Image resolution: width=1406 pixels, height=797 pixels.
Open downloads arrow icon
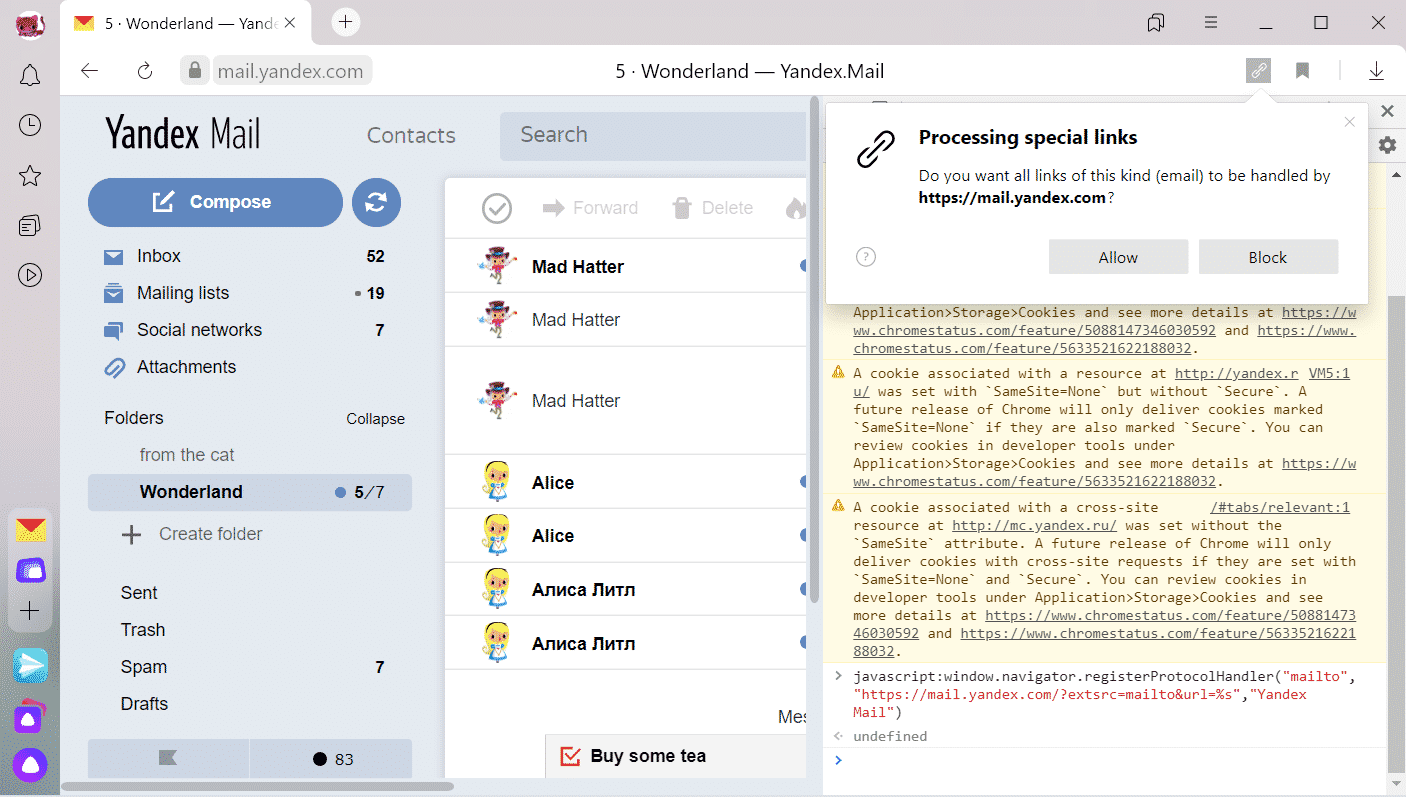pos(1376,71)
